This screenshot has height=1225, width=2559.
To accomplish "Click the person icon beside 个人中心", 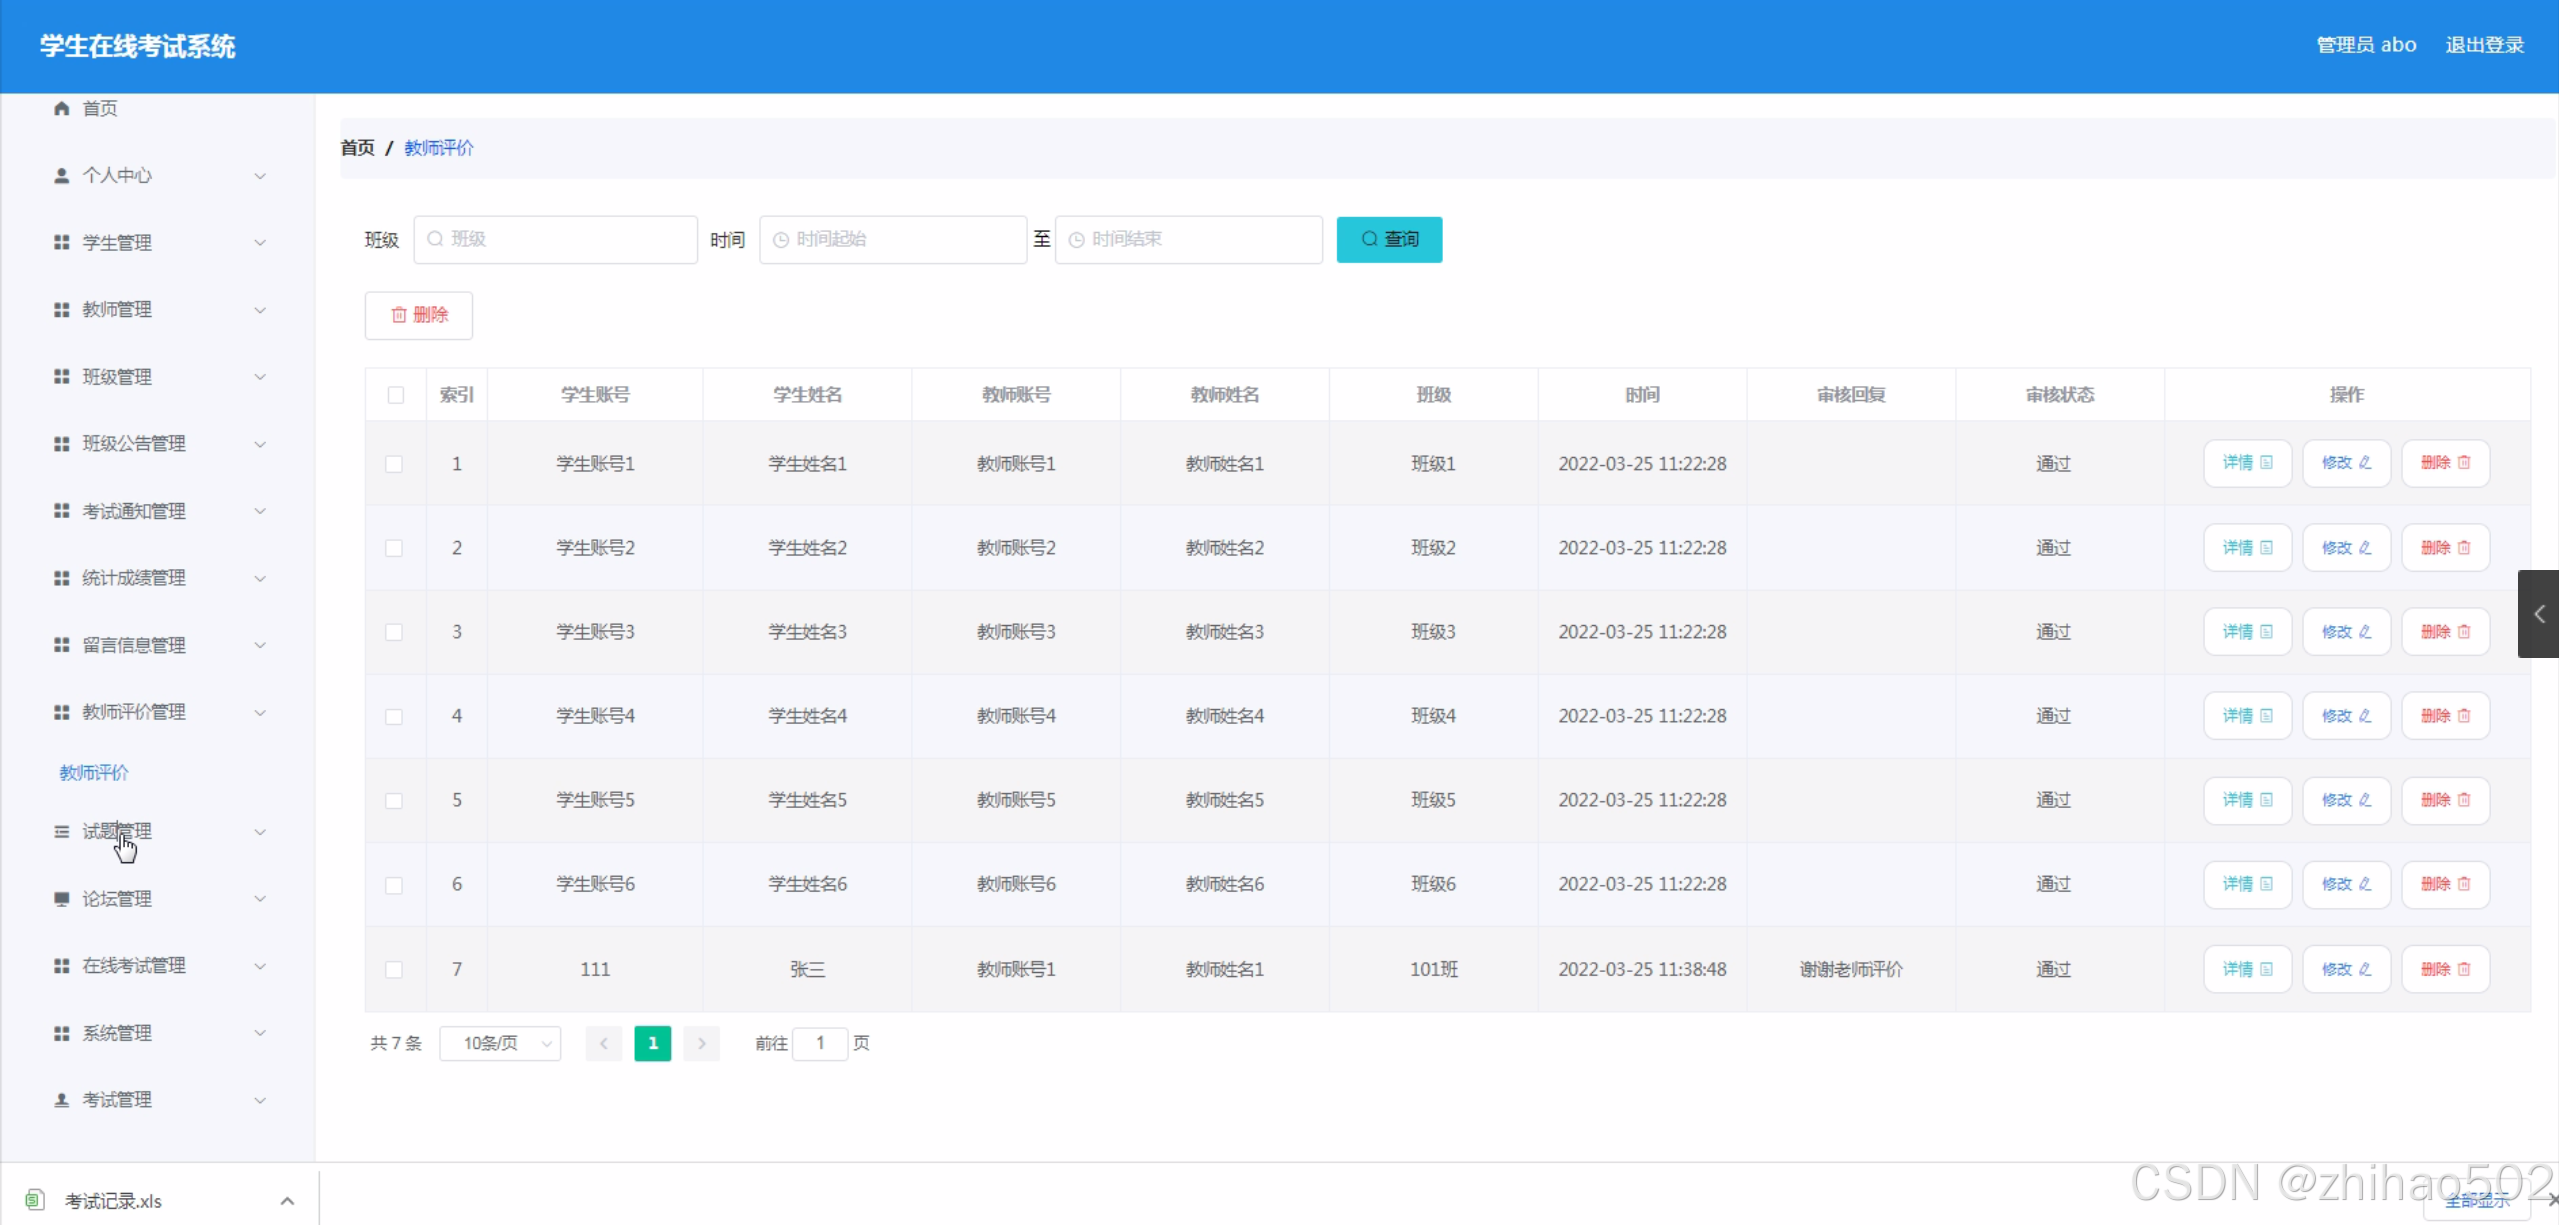I will tap(61, 176).
